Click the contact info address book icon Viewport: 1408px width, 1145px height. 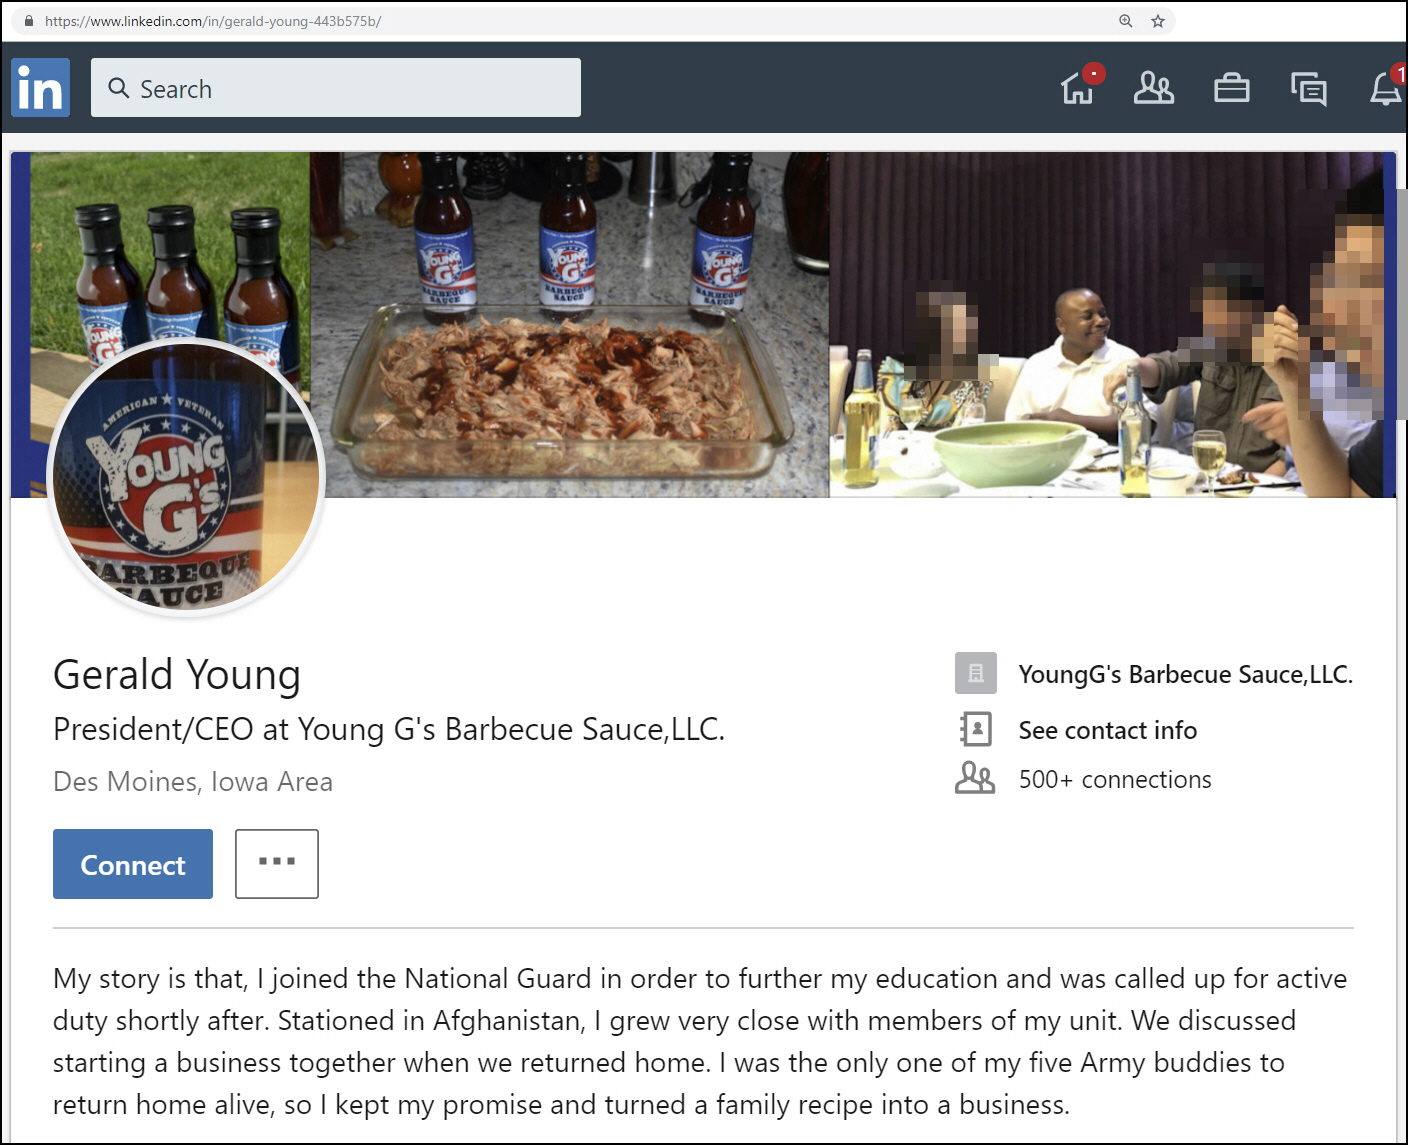(x=975, y=730)
